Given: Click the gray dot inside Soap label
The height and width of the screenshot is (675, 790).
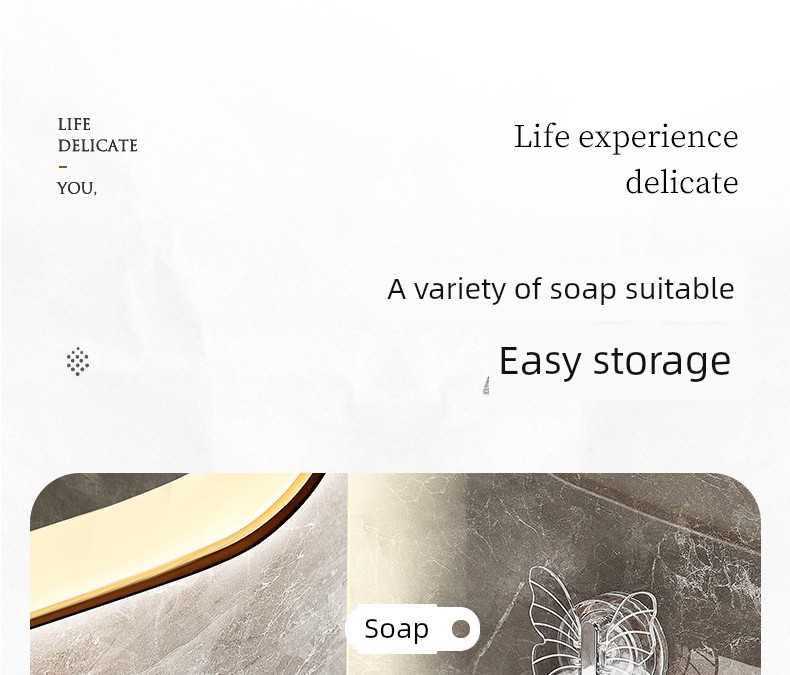Looking at the screenshot, I should coord(460,629).
